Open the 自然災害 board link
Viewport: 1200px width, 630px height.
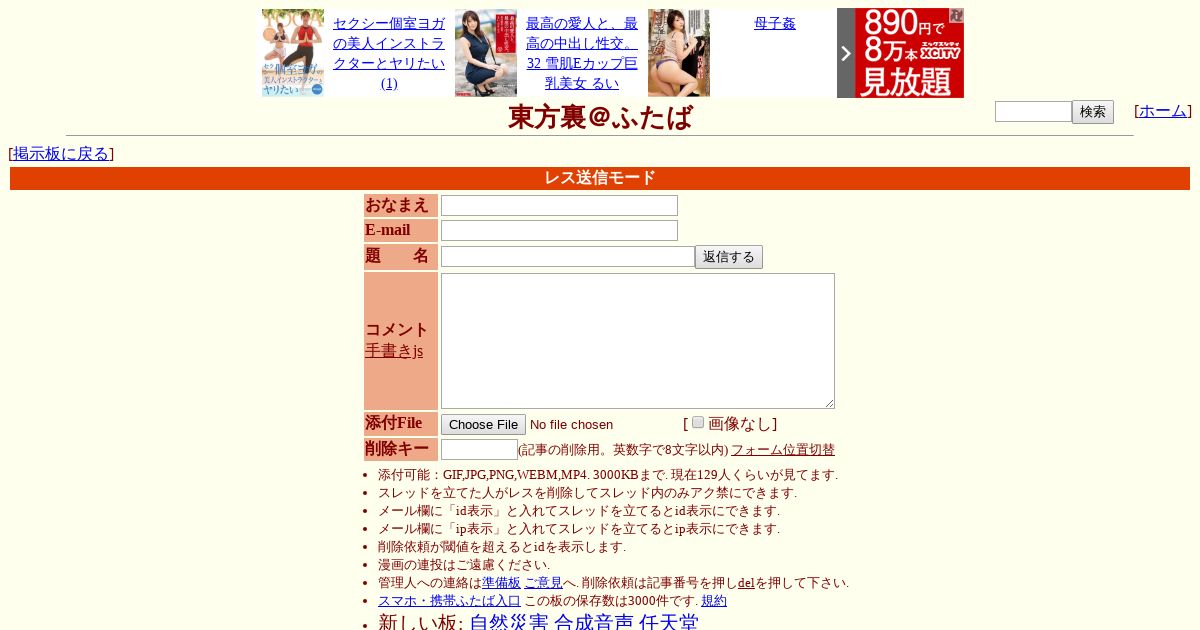[x=509, y=623]
